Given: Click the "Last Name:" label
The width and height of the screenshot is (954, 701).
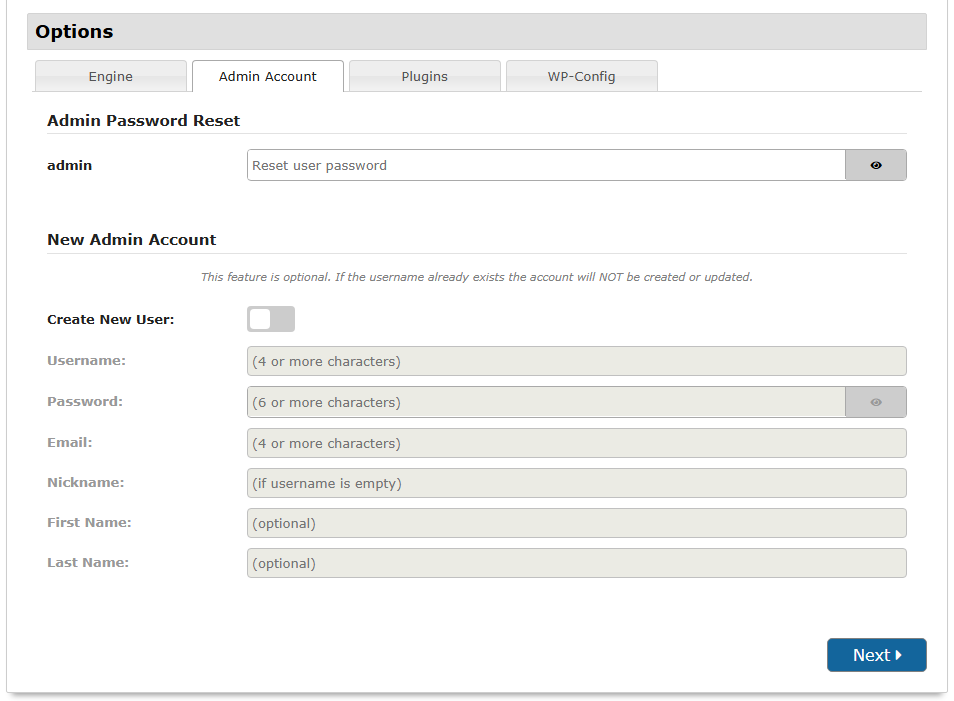Looking at the screenshot, I should [88, 563].
